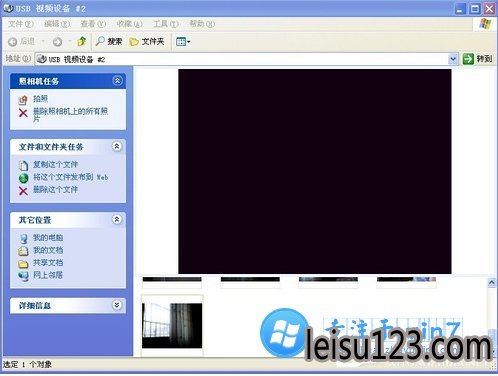The image size is (498, 376).
Task: Open the 工具(T) menu
Action: (x=166, y=24)
